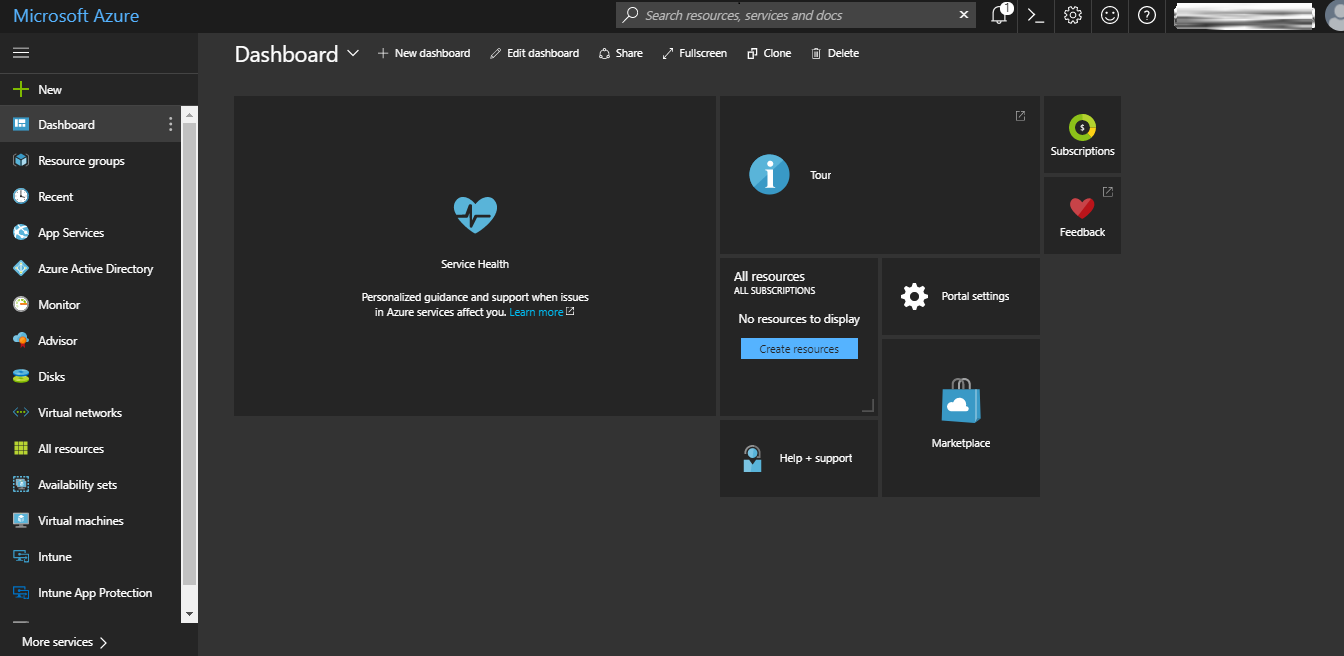Viewport: 1344px width, 656px height.
Task: Click the Availability sets icon
Action: tap(20, 485)
